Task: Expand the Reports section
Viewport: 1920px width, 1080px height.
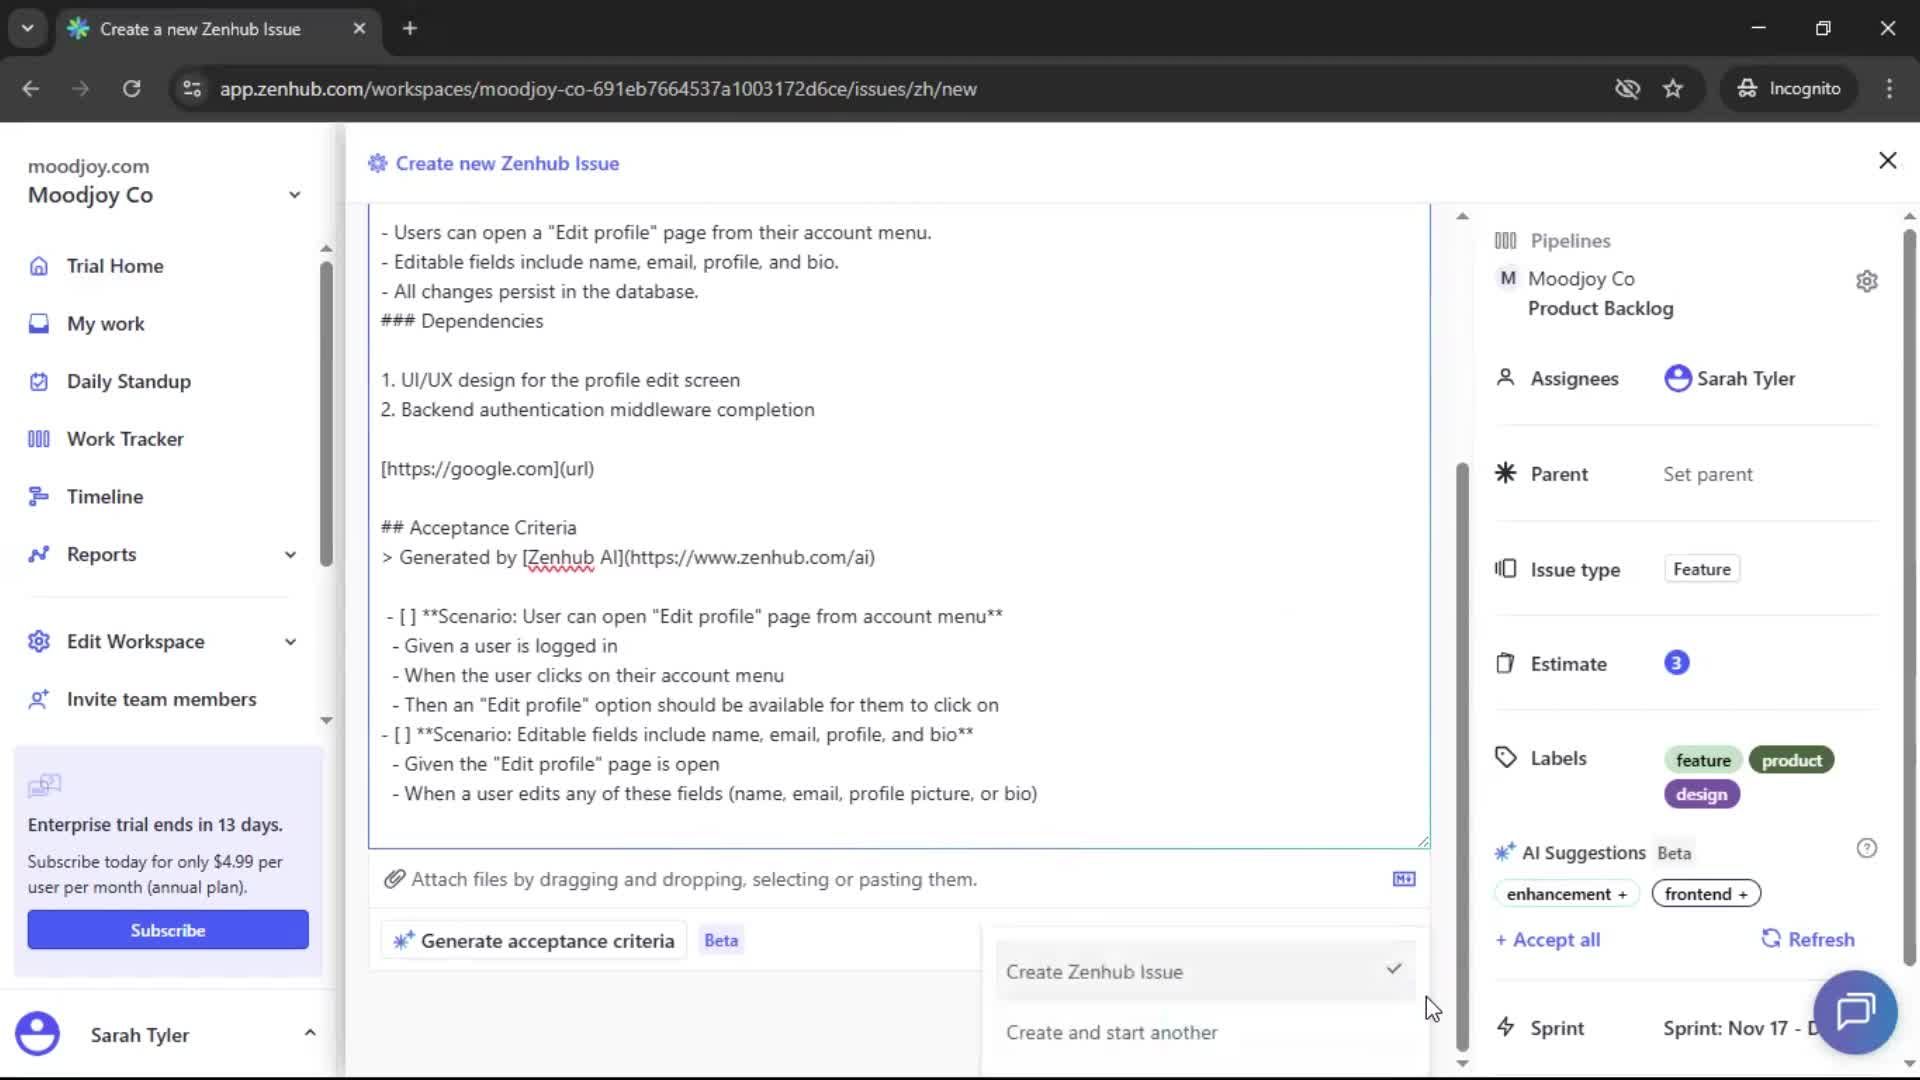Action: coord(289,554)
